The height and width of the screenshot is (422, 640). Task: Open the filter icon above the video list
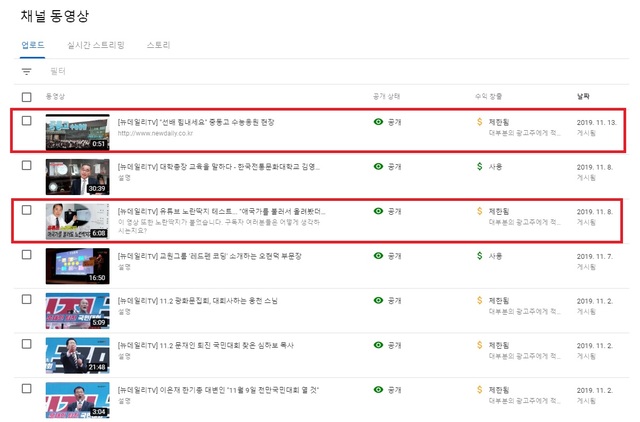[27, 72]
